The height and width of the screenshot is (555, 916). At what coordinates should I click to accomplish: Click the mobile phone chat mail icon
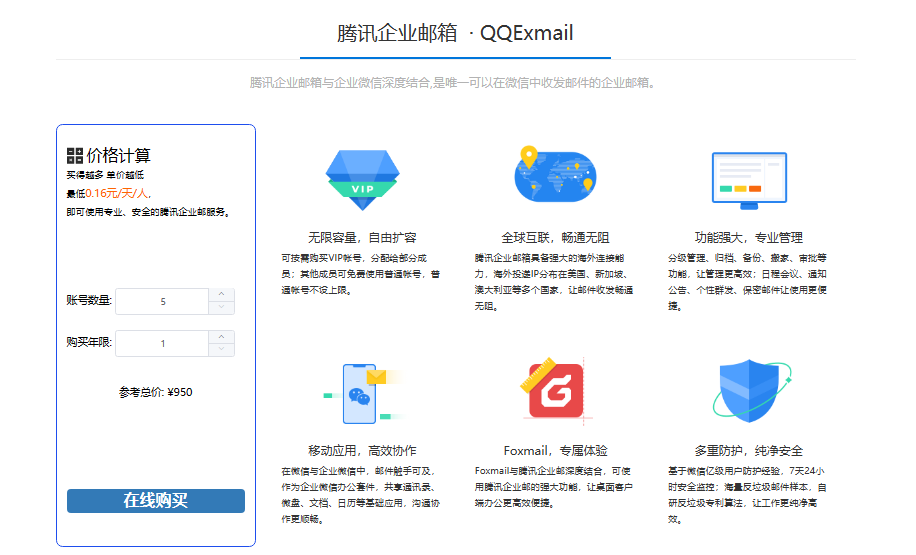361,391
